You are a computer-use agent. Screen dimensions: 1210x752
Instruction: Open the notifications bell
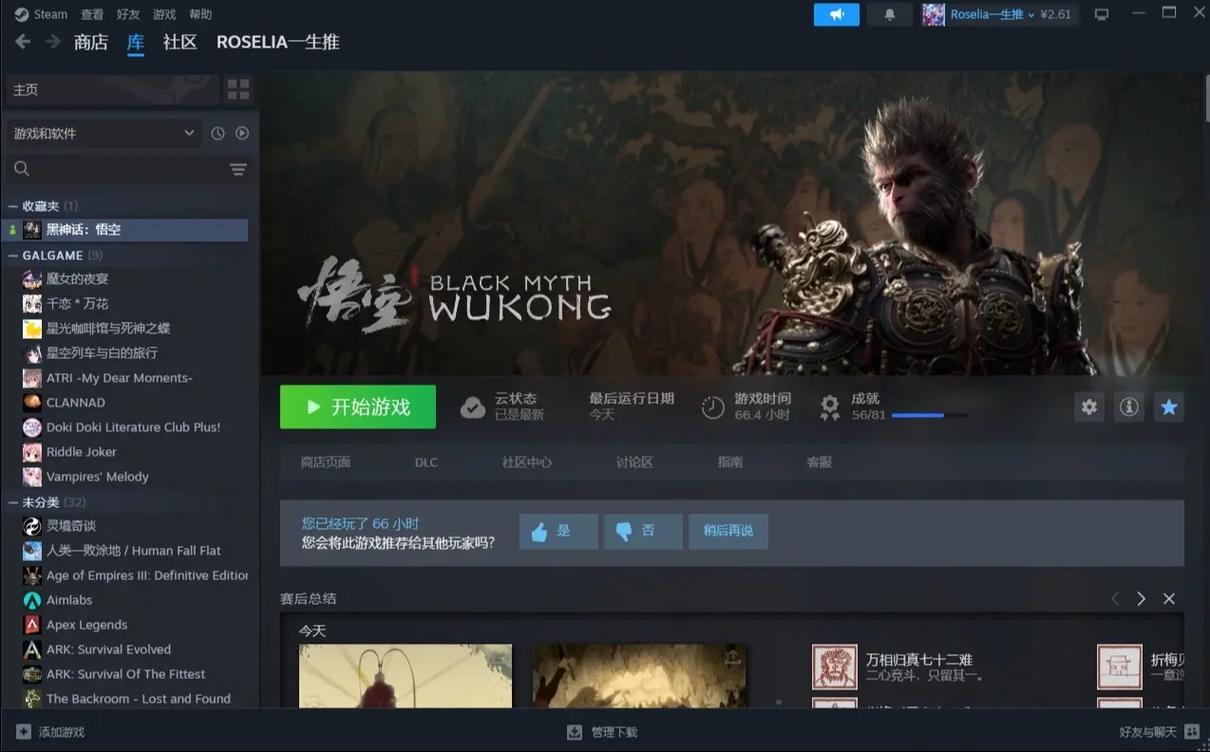(889, 15)
